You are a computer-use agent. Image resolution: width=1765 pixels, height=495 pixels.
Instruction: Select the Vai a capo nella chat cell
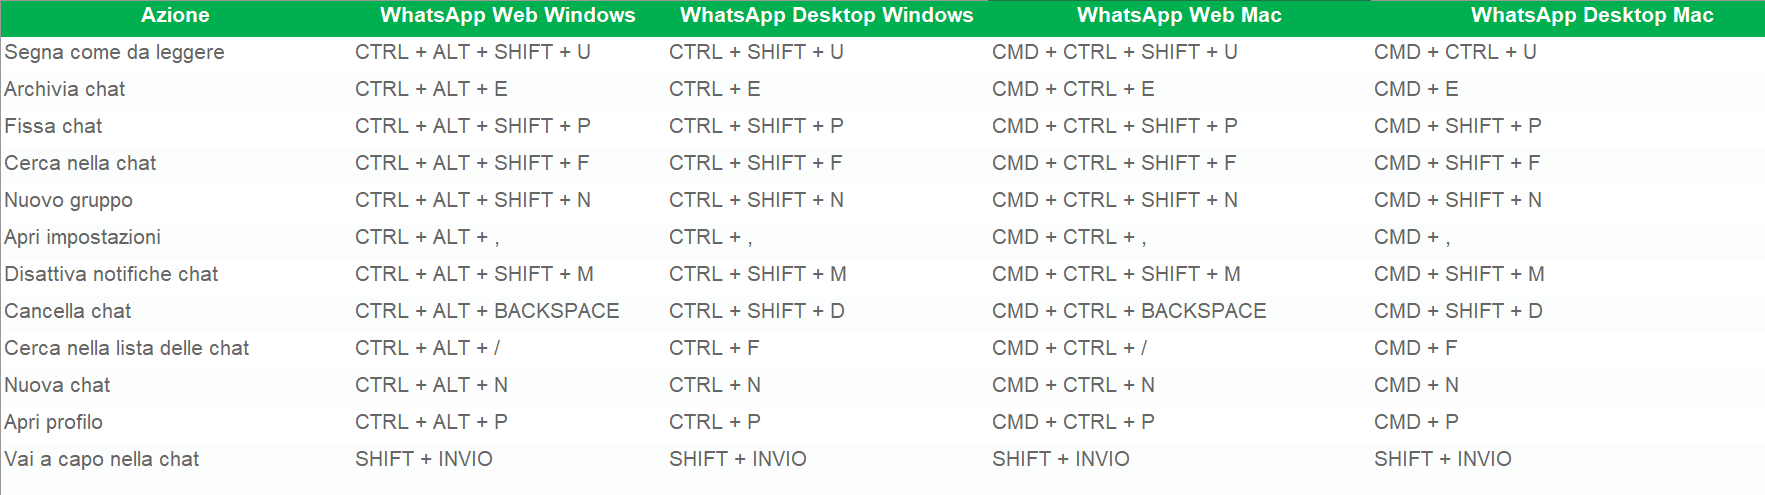pyautogui.click(x=101, y=459)
